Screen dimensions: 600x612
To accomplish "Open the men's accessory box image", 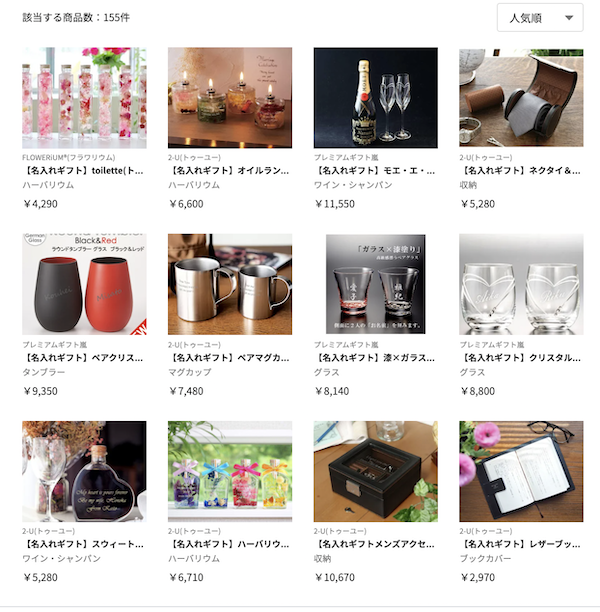I will pos(376,471).
